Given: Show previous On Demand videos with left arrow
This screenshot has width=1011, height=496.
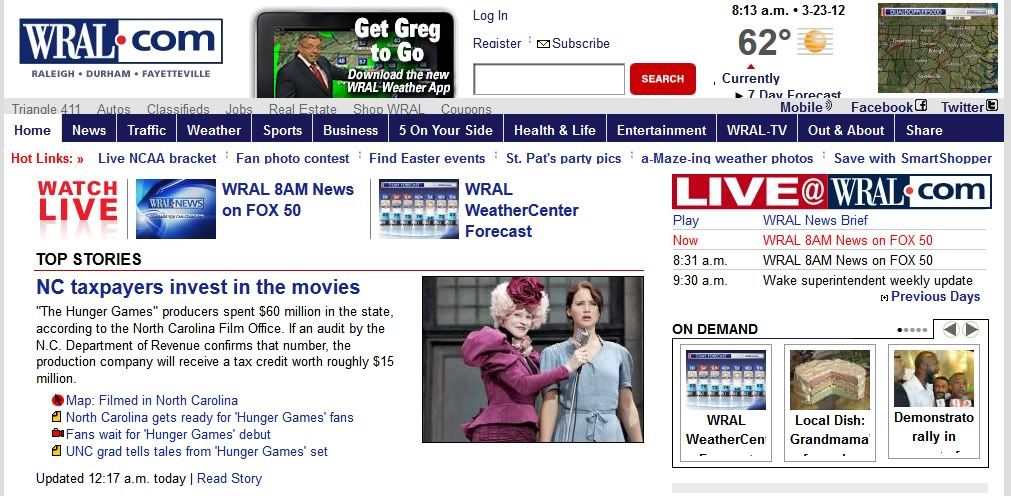Looking at the screenshot, I should click(950, 330).
